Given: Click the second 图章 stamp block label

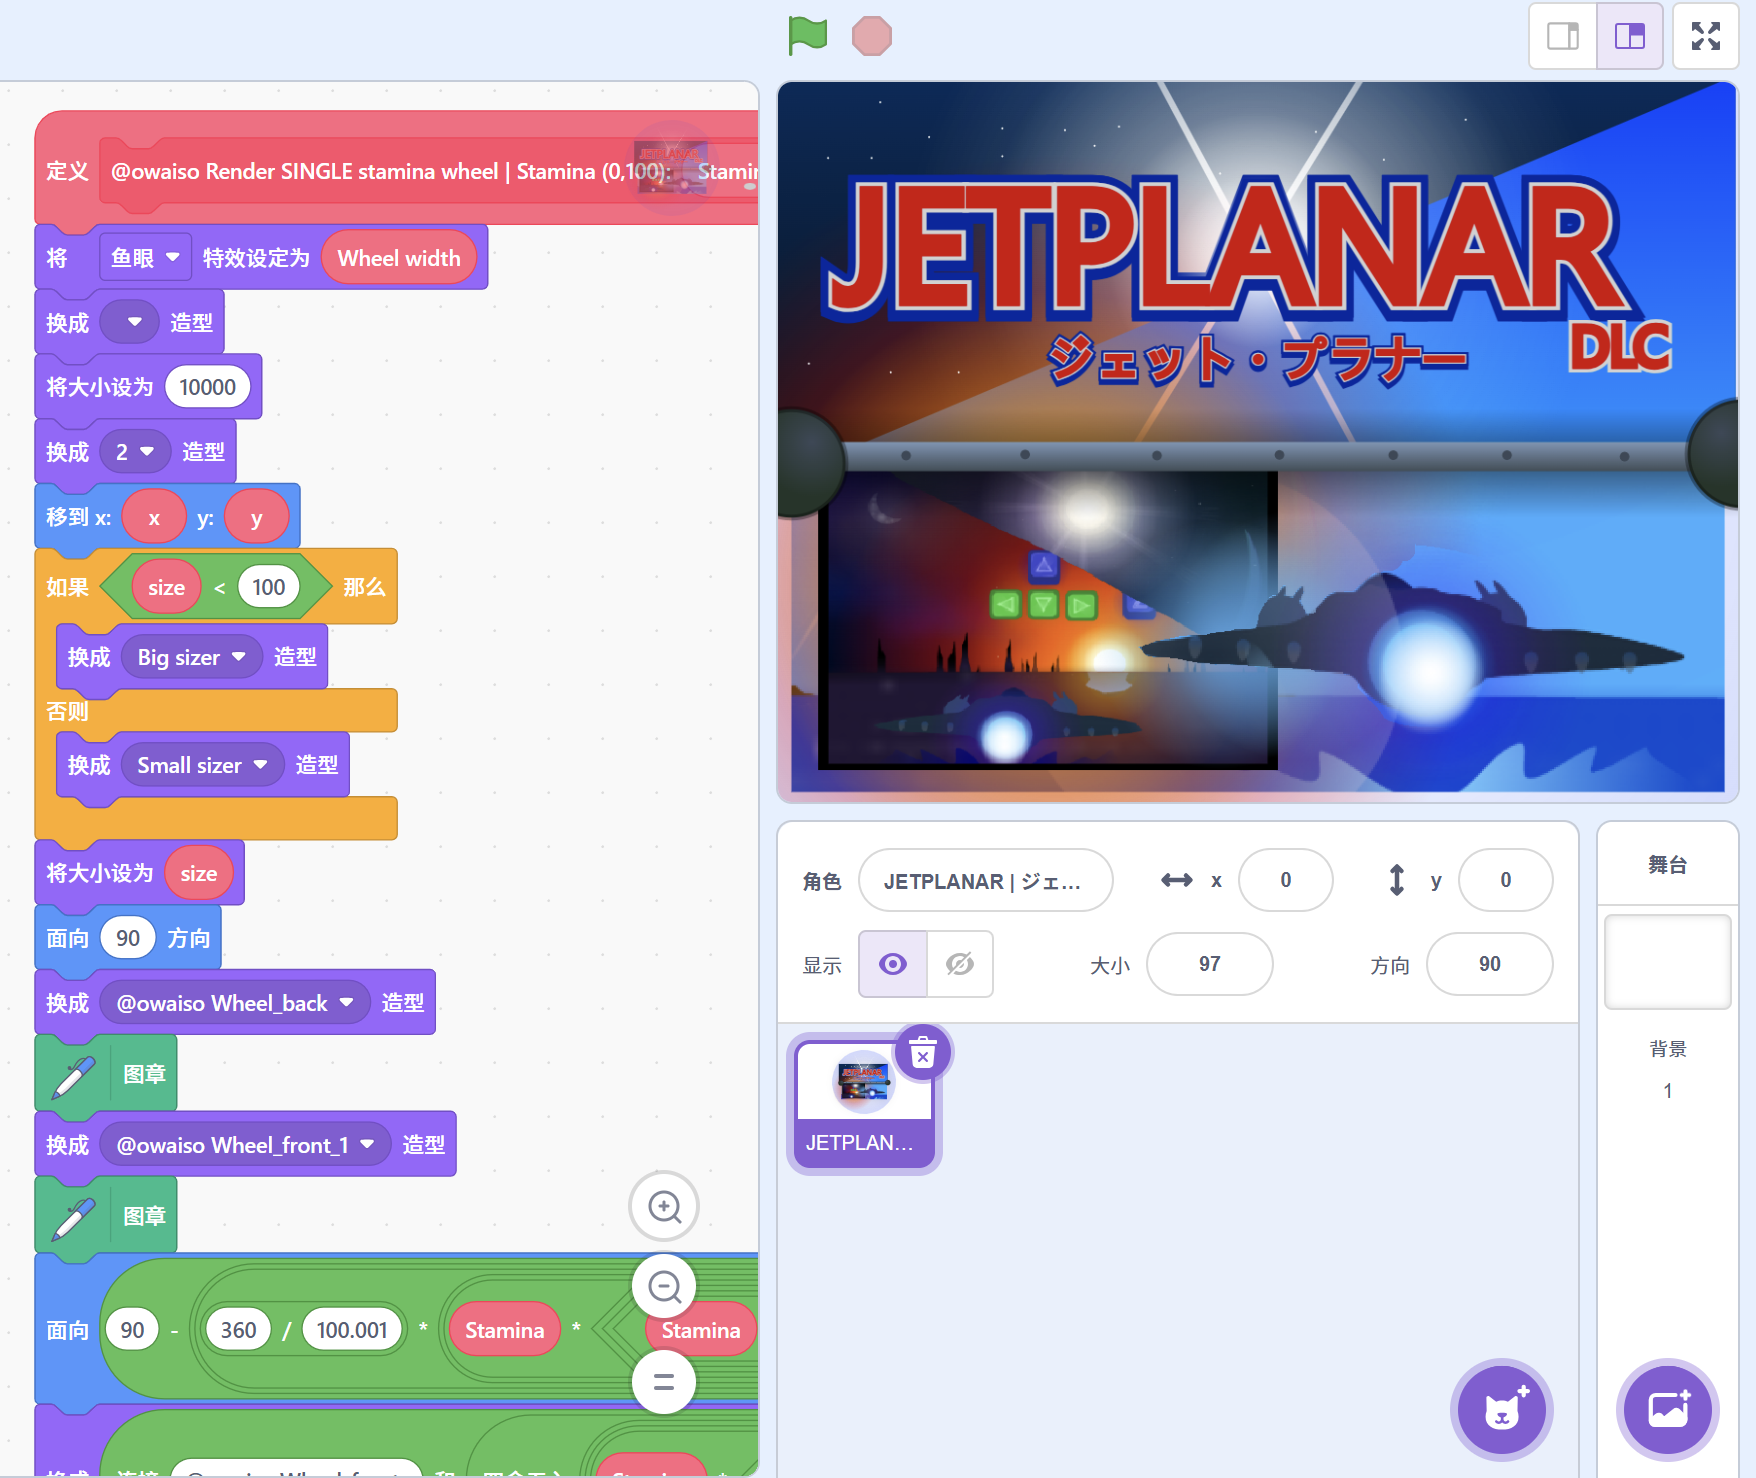Looking at the screenshot, I should coord(144,1217).
